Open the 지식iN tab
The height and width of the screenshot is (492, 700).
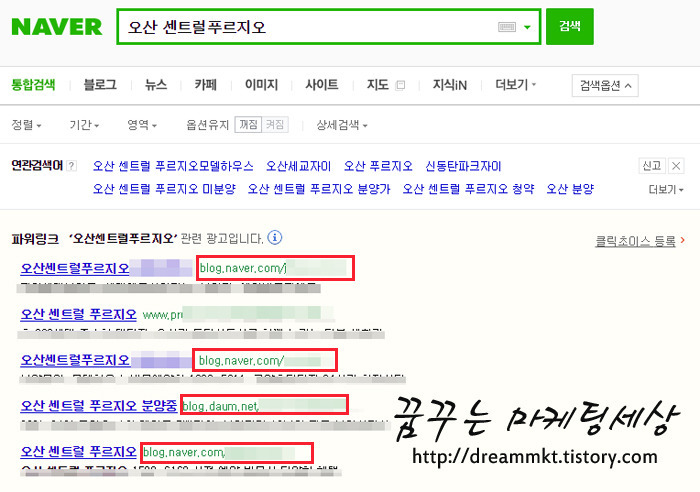tap(450, 84)
